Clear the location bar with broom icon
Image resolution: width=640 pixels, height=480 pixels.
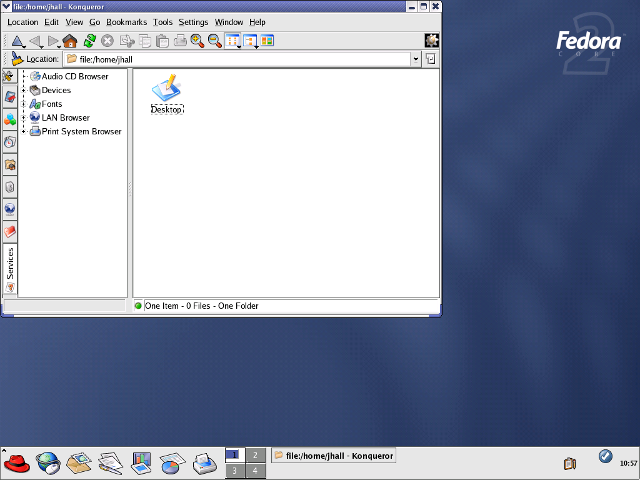coord(17,59)
